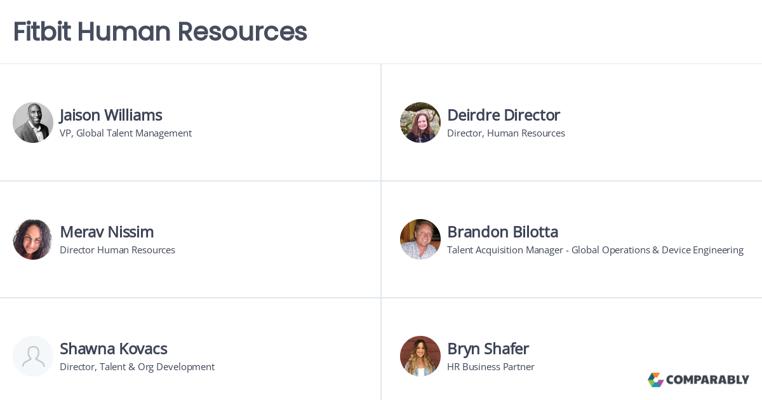View Merav Nissim's round profile photo
Image resolution: width=762 pixels, height=400 pixels.
(x=33, y=239)
